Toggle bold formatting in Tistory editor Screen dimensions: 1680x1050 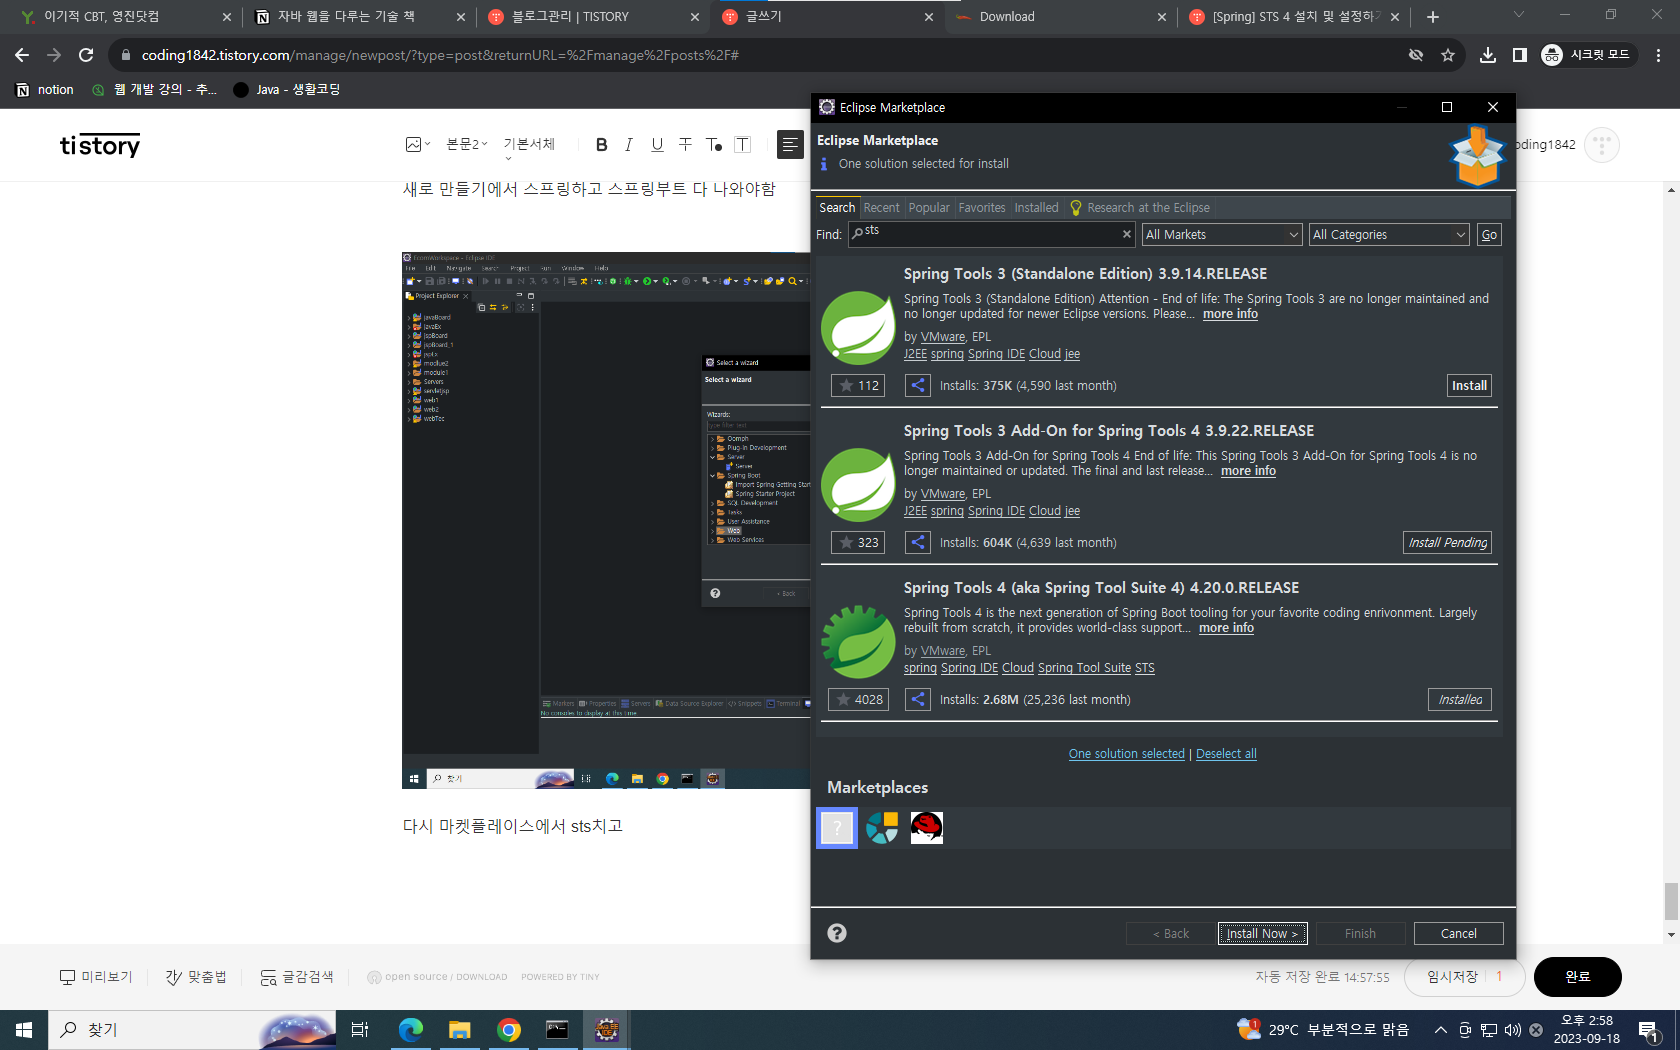(601, 145)
